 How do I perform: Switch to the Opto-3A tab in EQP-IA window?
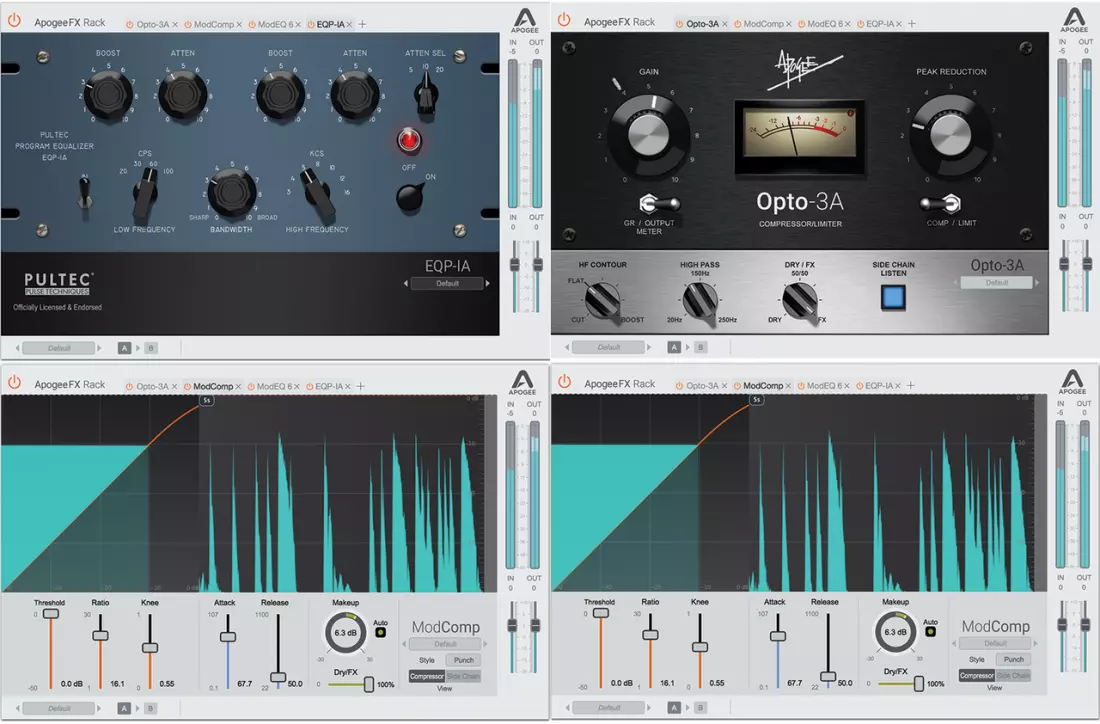coord(152,25)
